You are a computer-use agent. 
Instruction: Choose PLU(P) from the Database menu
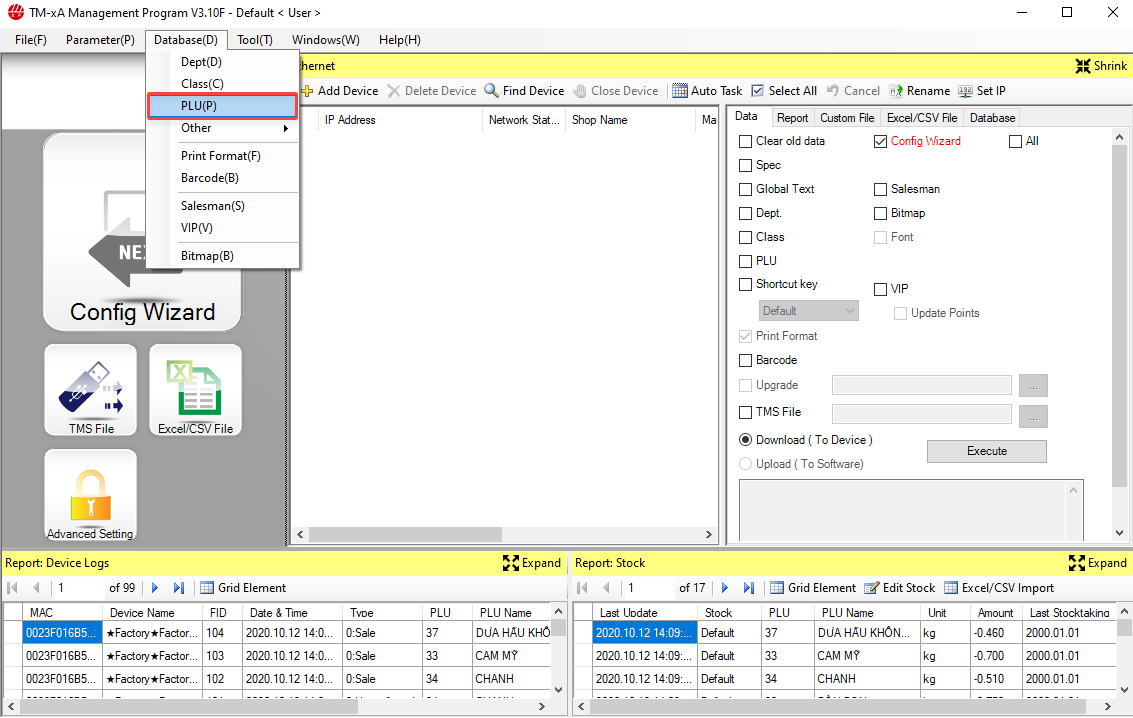tap(222, 106)
